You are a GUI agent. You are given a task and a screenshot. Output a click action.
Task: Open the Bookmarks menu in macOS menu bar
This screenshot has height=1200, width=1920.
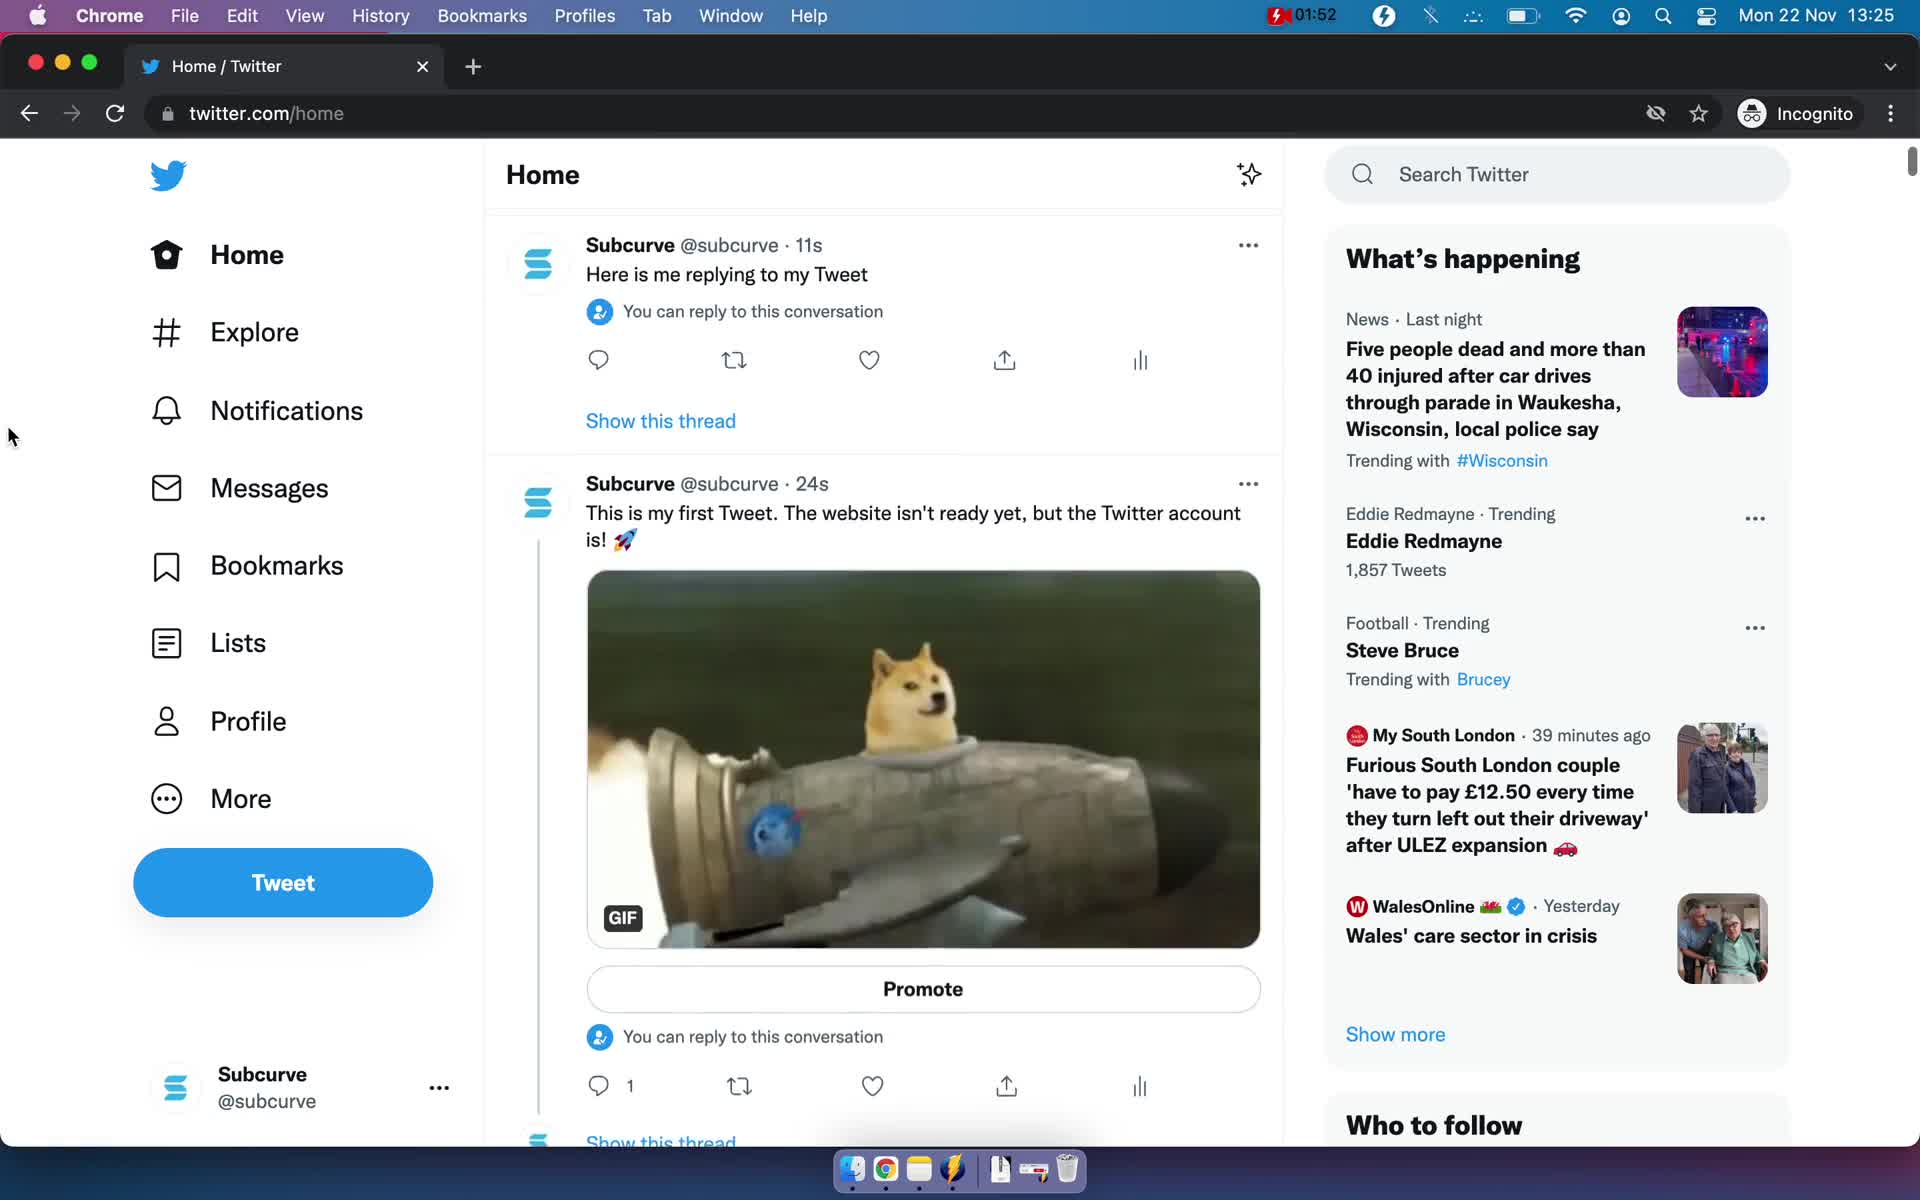(x=482, y=16)
